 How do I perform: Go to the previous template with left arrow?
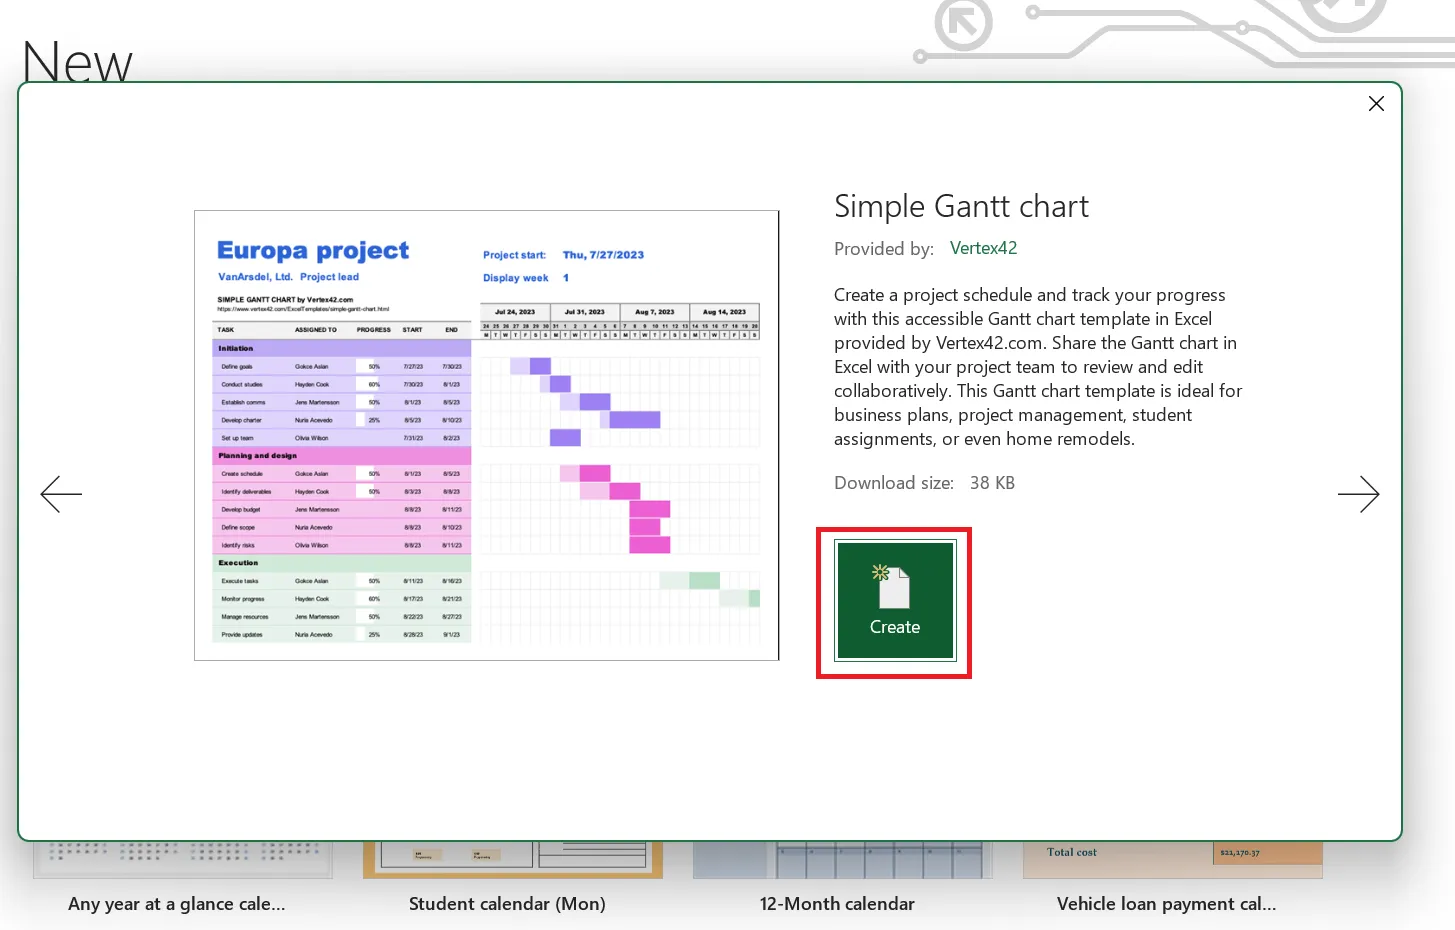coord(61,494)
